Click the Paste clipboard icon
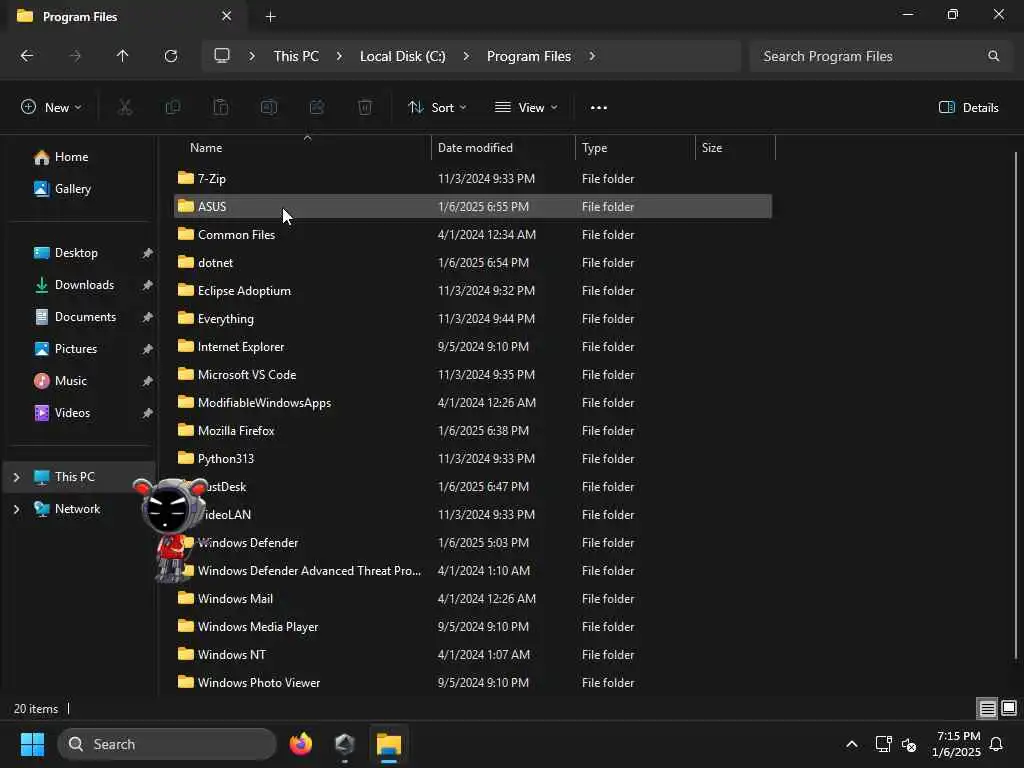The height and width of the screenshot is (768, 1024). [221, 107]
